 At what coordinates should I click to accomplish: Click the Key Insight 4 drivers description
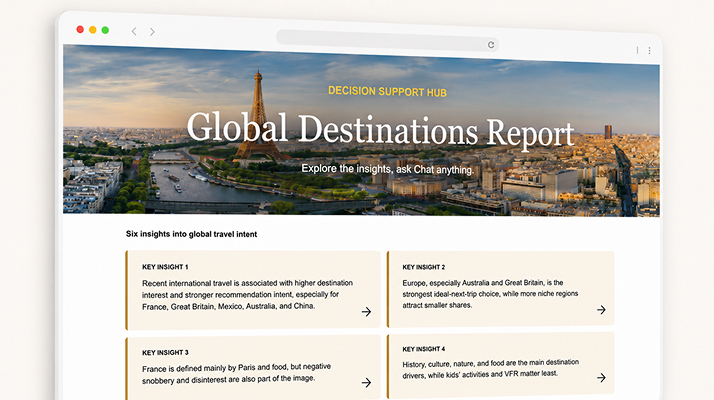[490, 369]
